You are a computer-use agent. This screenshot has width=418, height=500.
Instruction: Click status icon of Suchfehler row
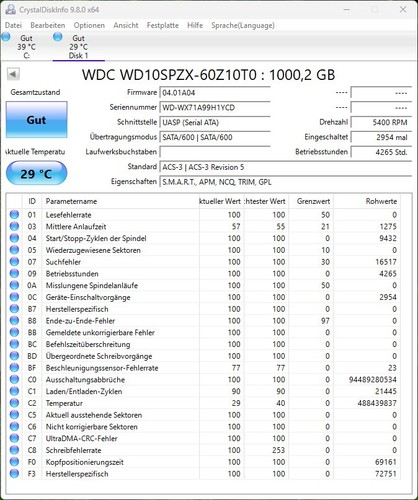pos(14,262)
